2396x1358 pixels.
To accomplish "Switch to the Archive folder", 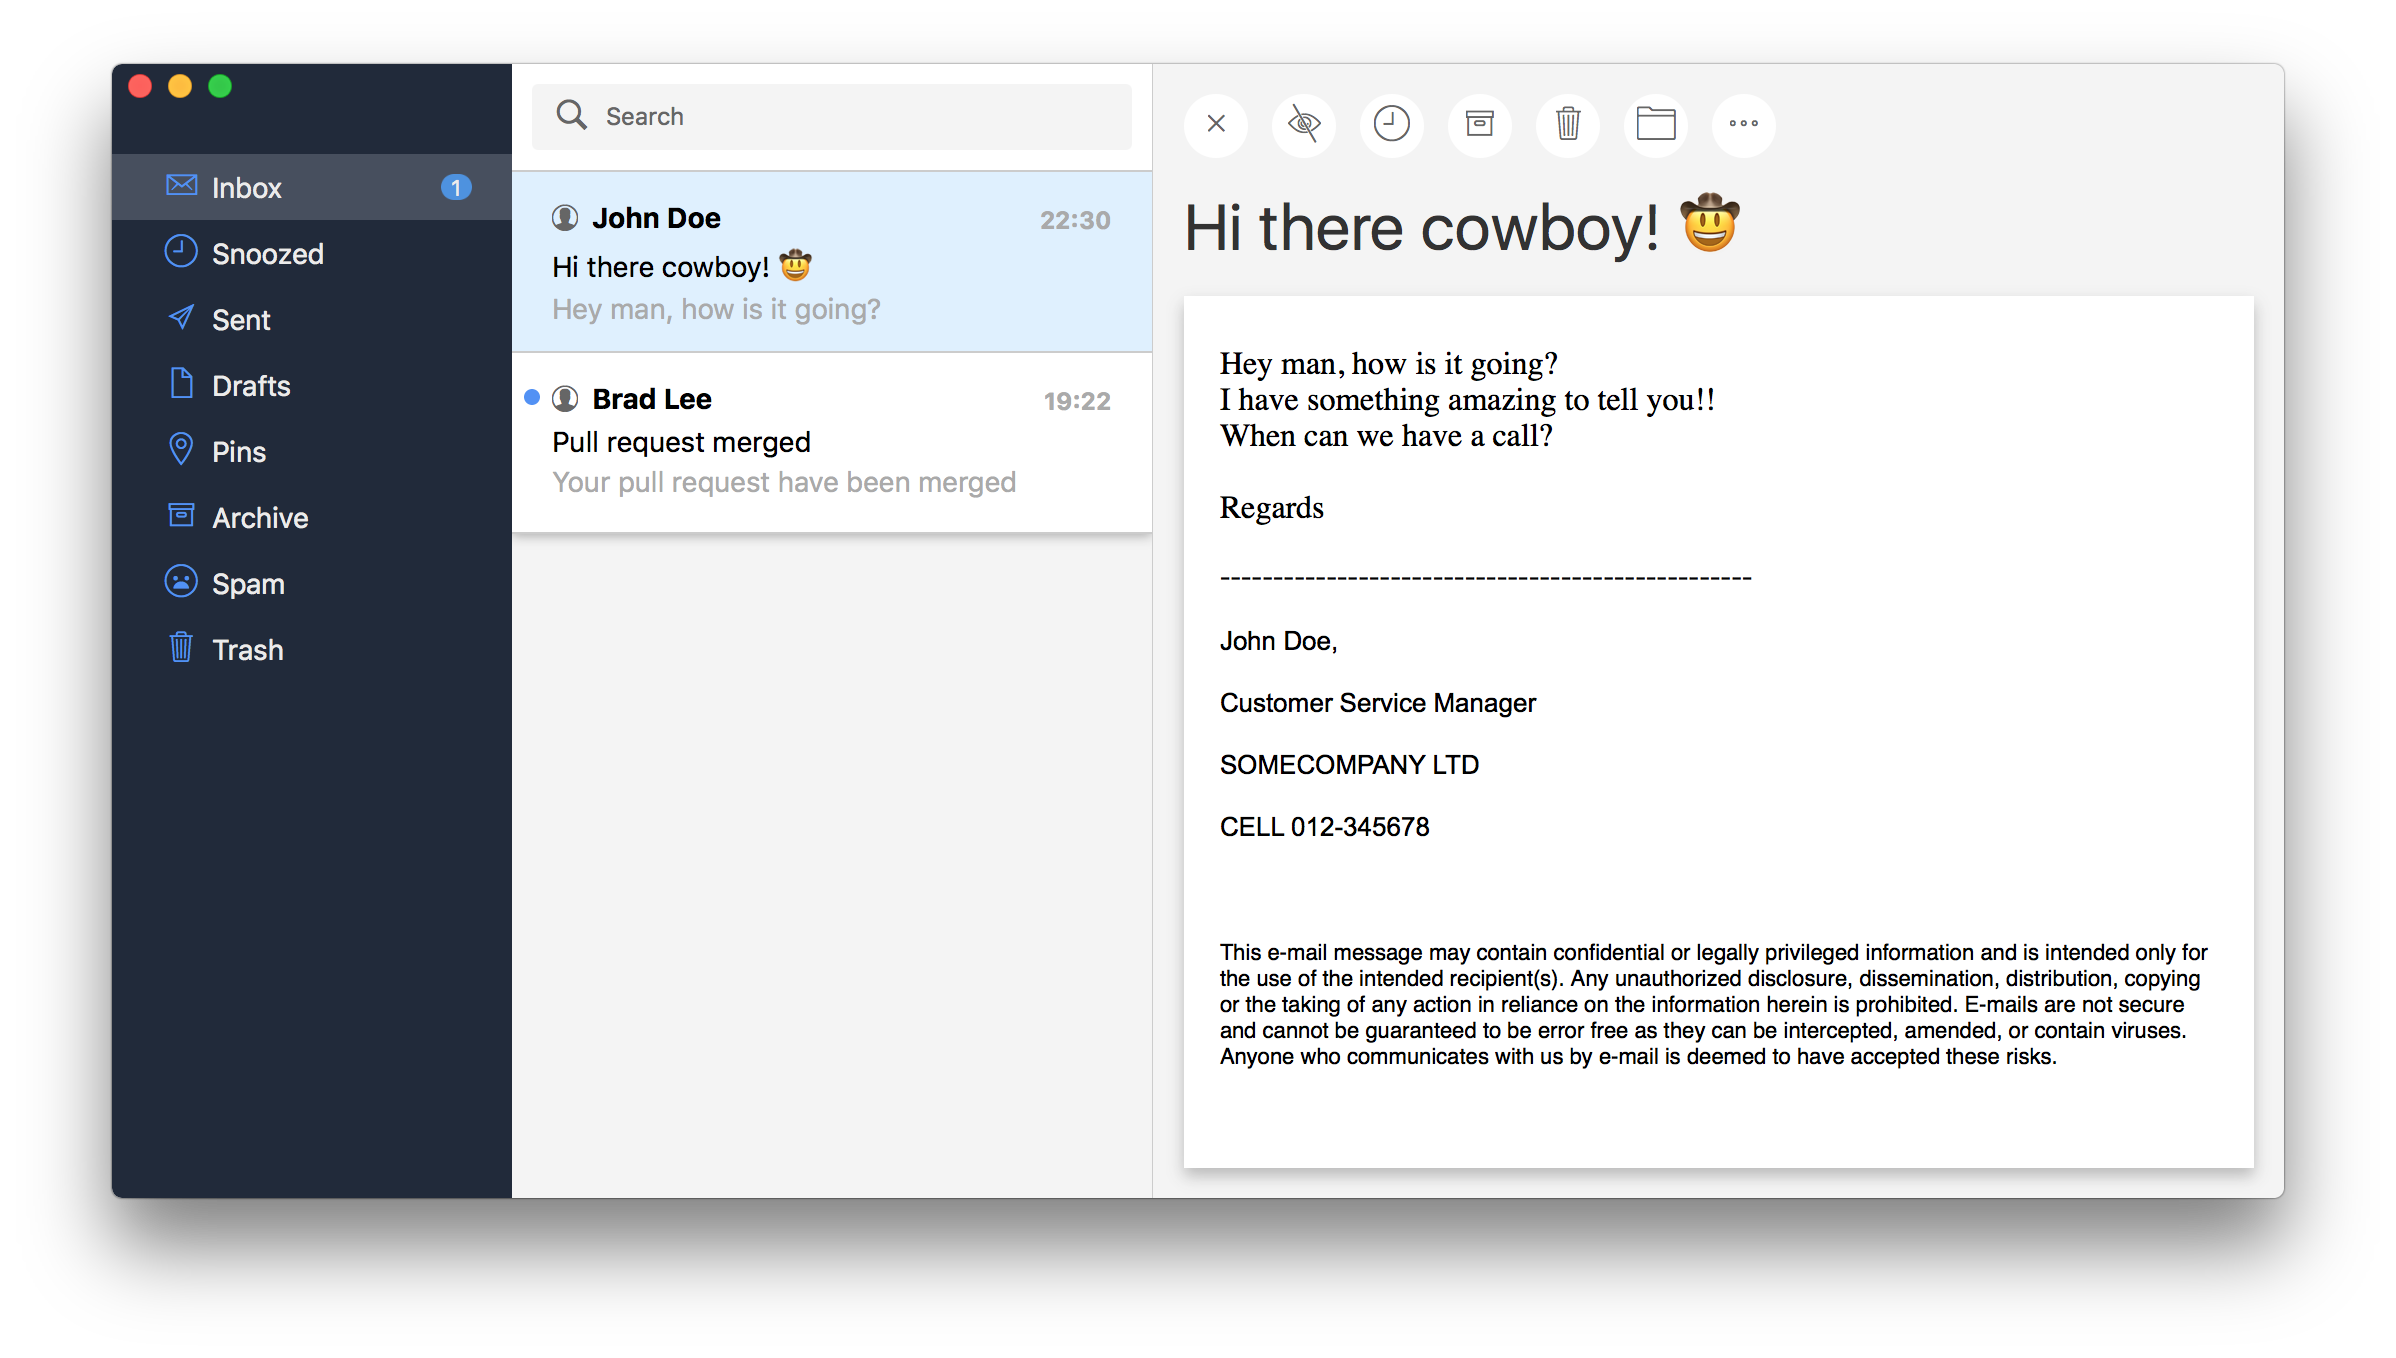I will coord(260,518).
